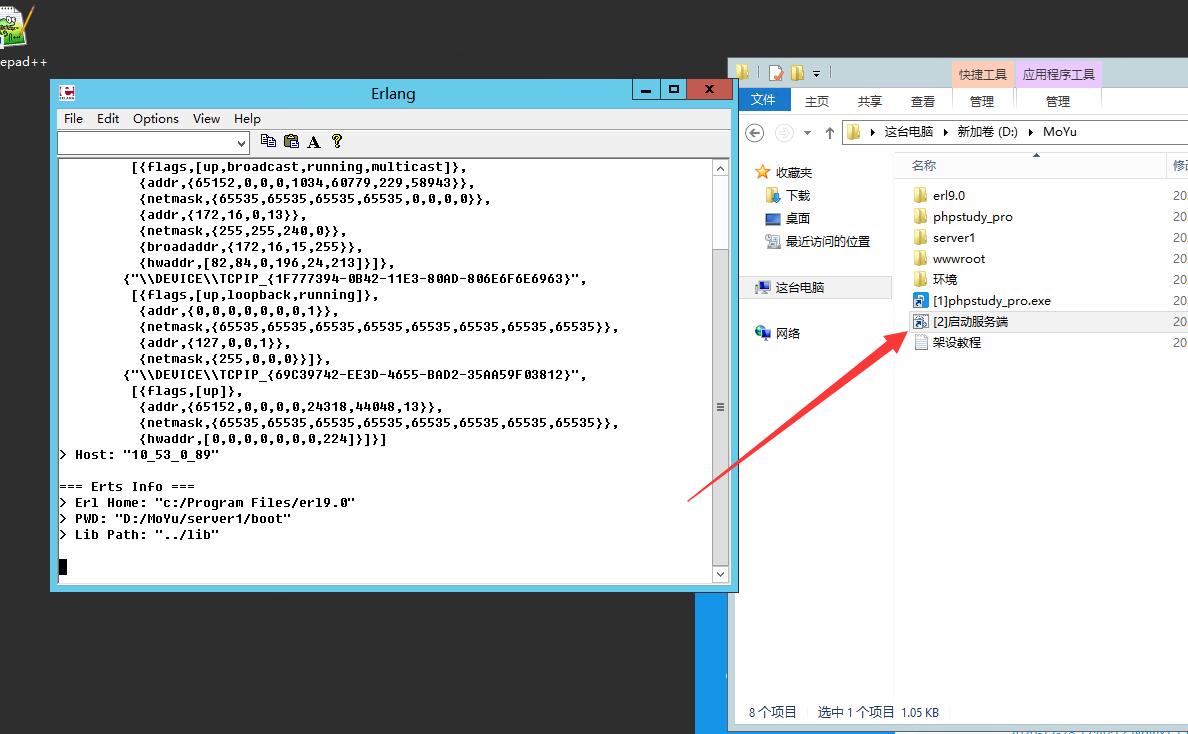This screenshot has width=1188, height=734.
Task: Click 新加卷 (D:) in the address path
Action: (x=986, y=132)
